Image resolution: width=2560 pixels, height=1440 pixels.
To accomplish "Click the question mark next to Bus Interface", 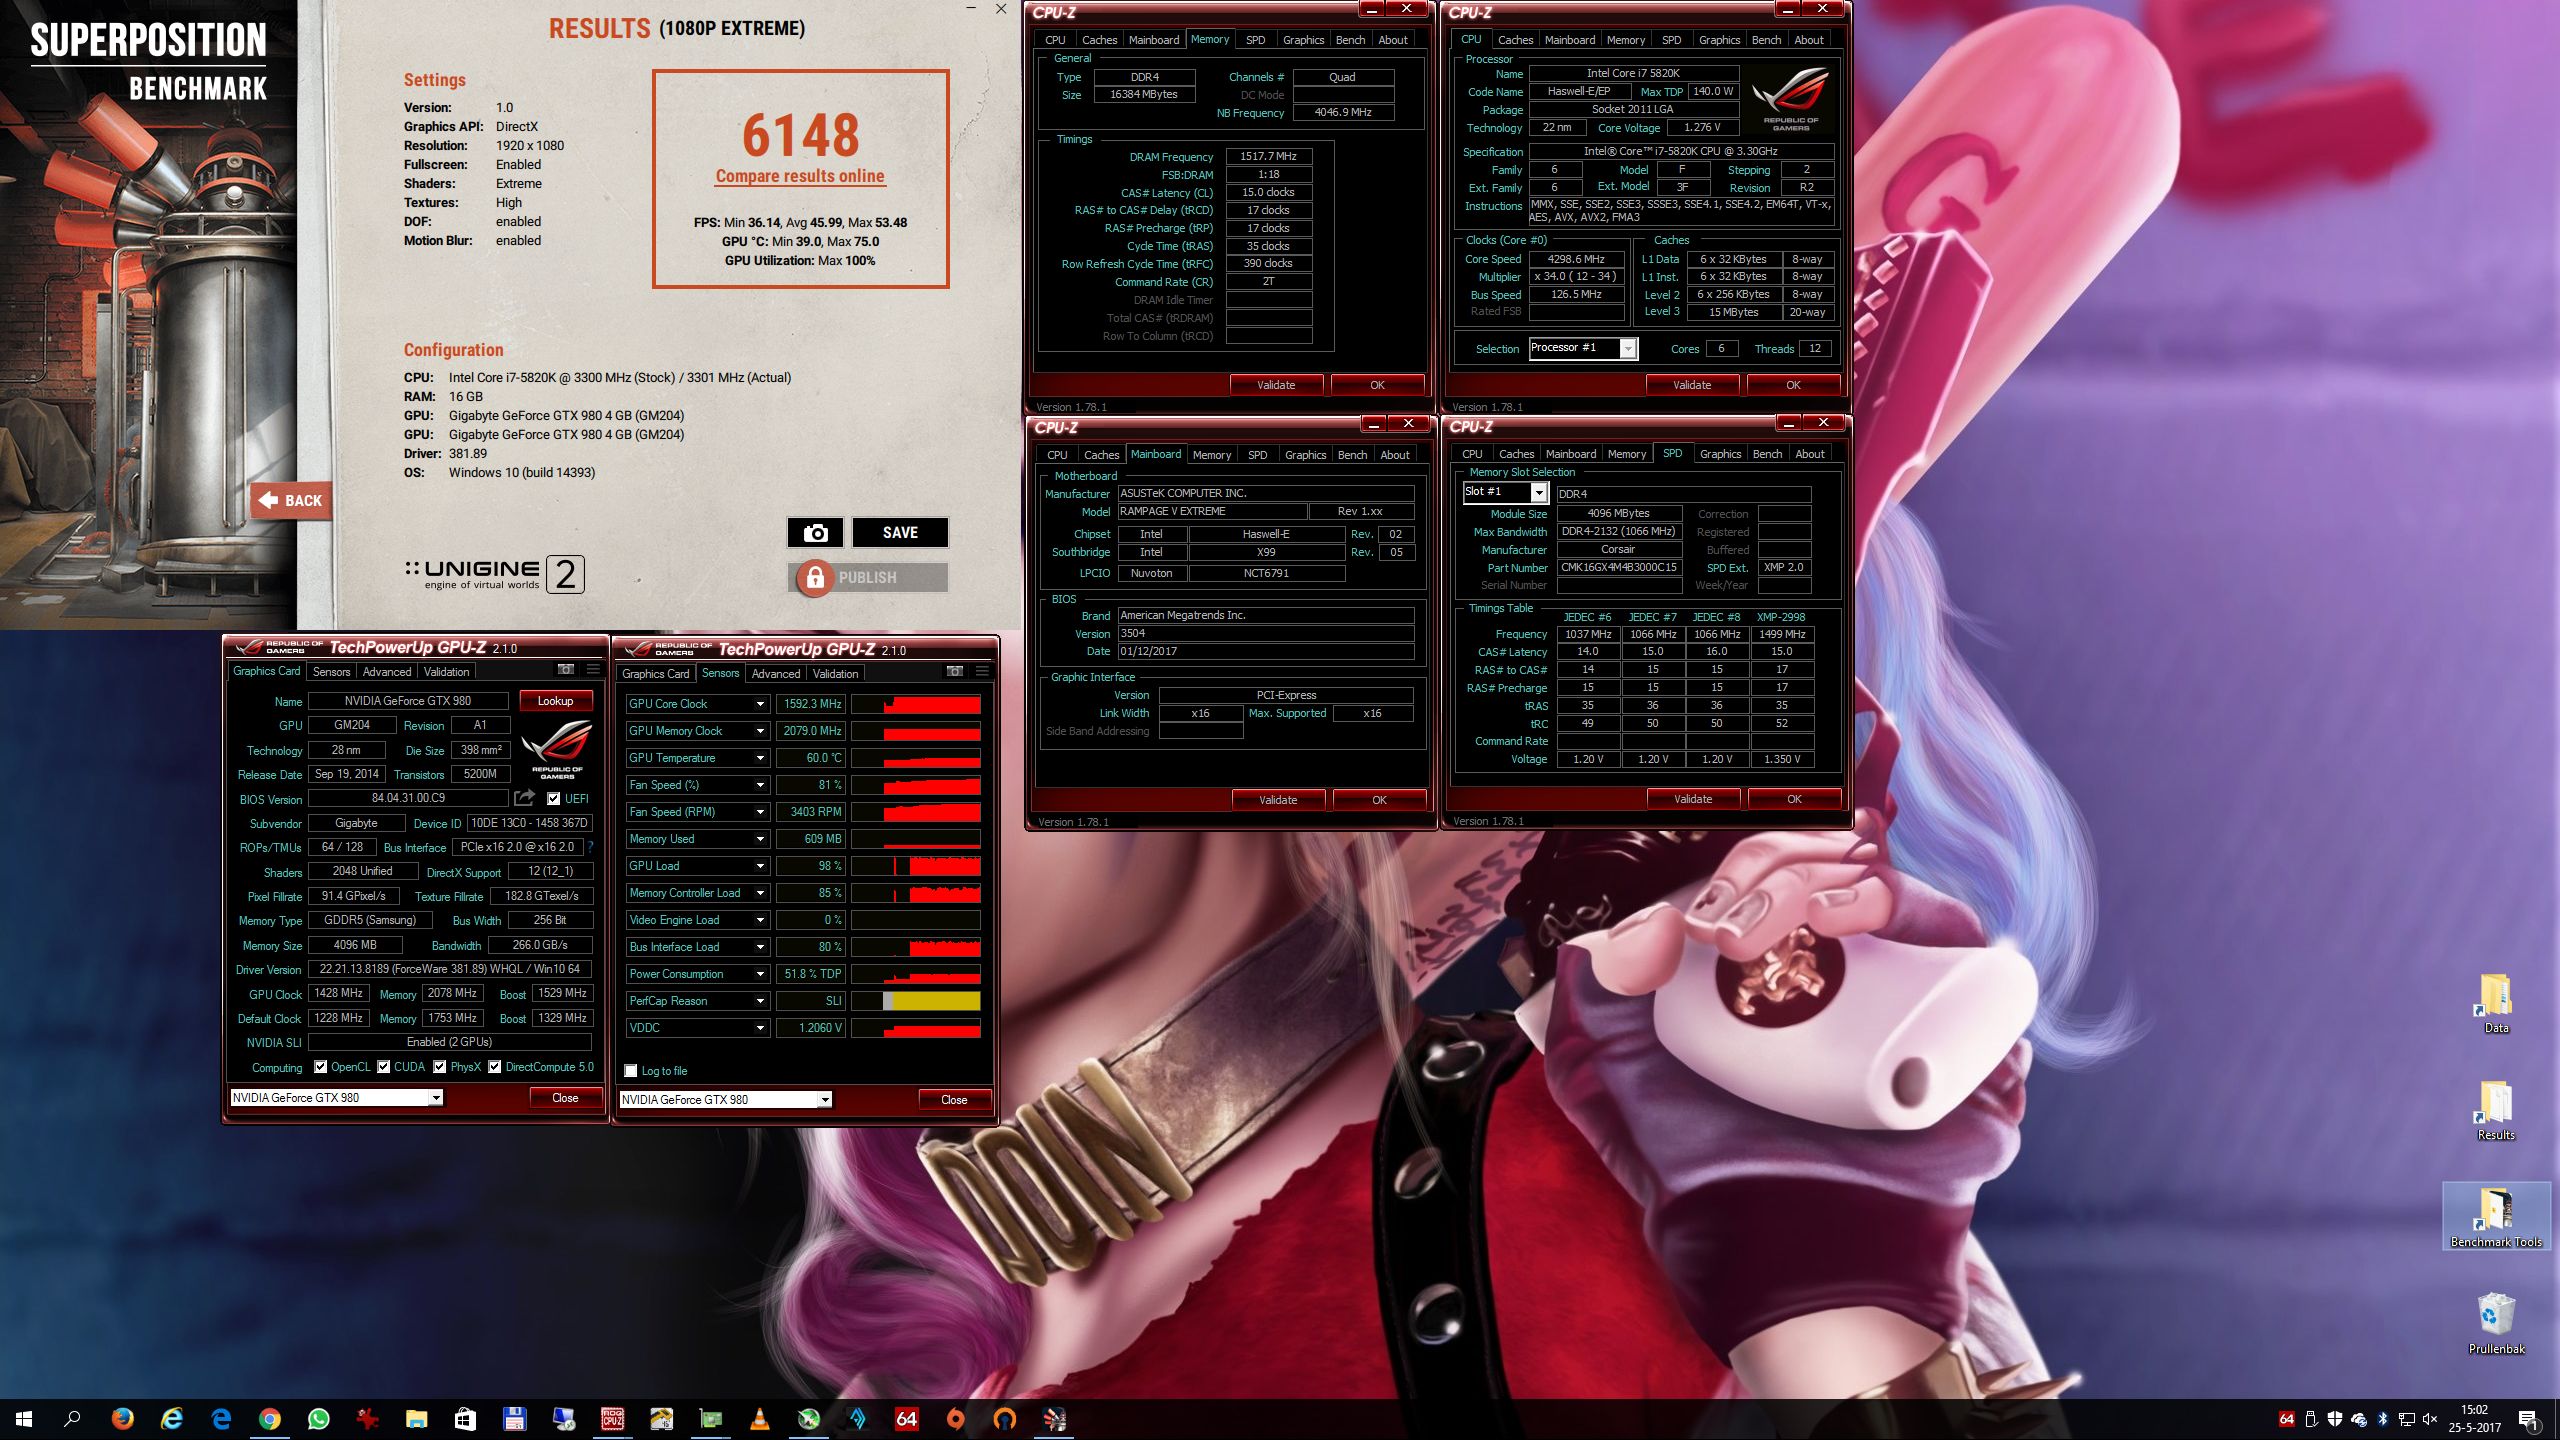I will coord(590,847).
